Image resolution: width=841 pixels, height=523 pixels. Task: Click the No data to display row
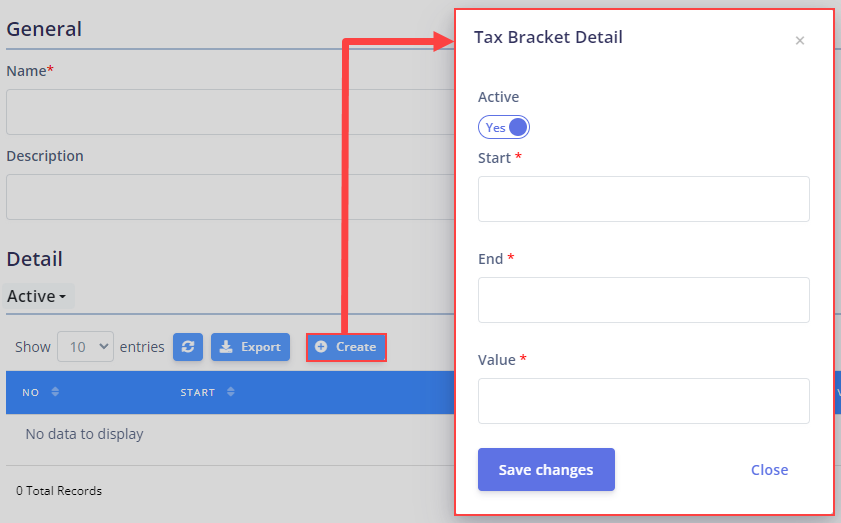(x=230, y=434)
